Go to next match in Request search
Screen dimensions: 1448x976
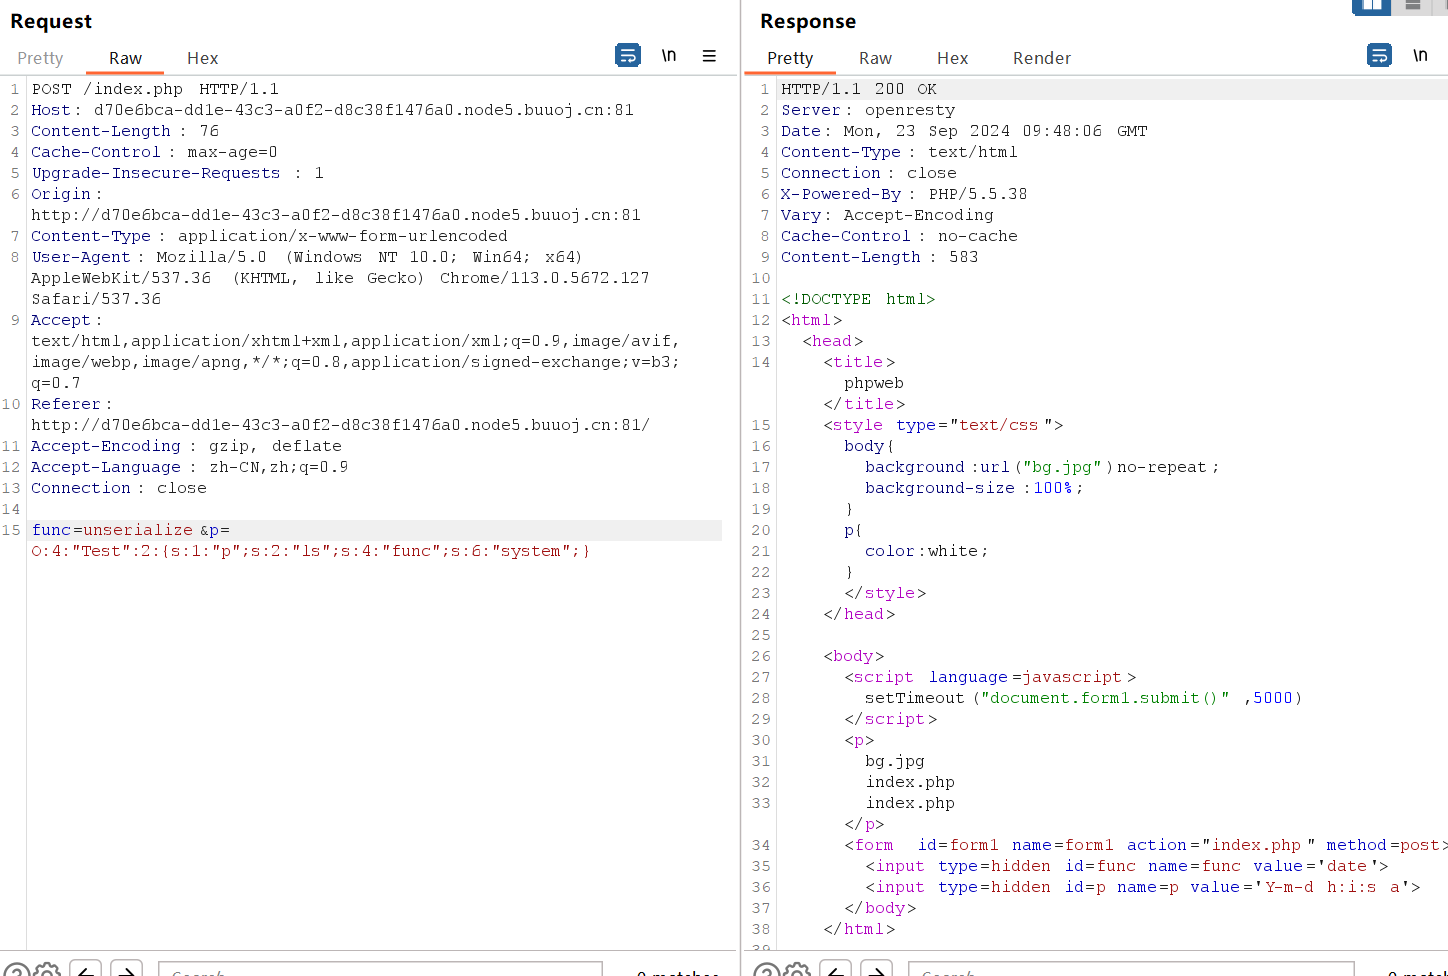click(x=126, y=969)
